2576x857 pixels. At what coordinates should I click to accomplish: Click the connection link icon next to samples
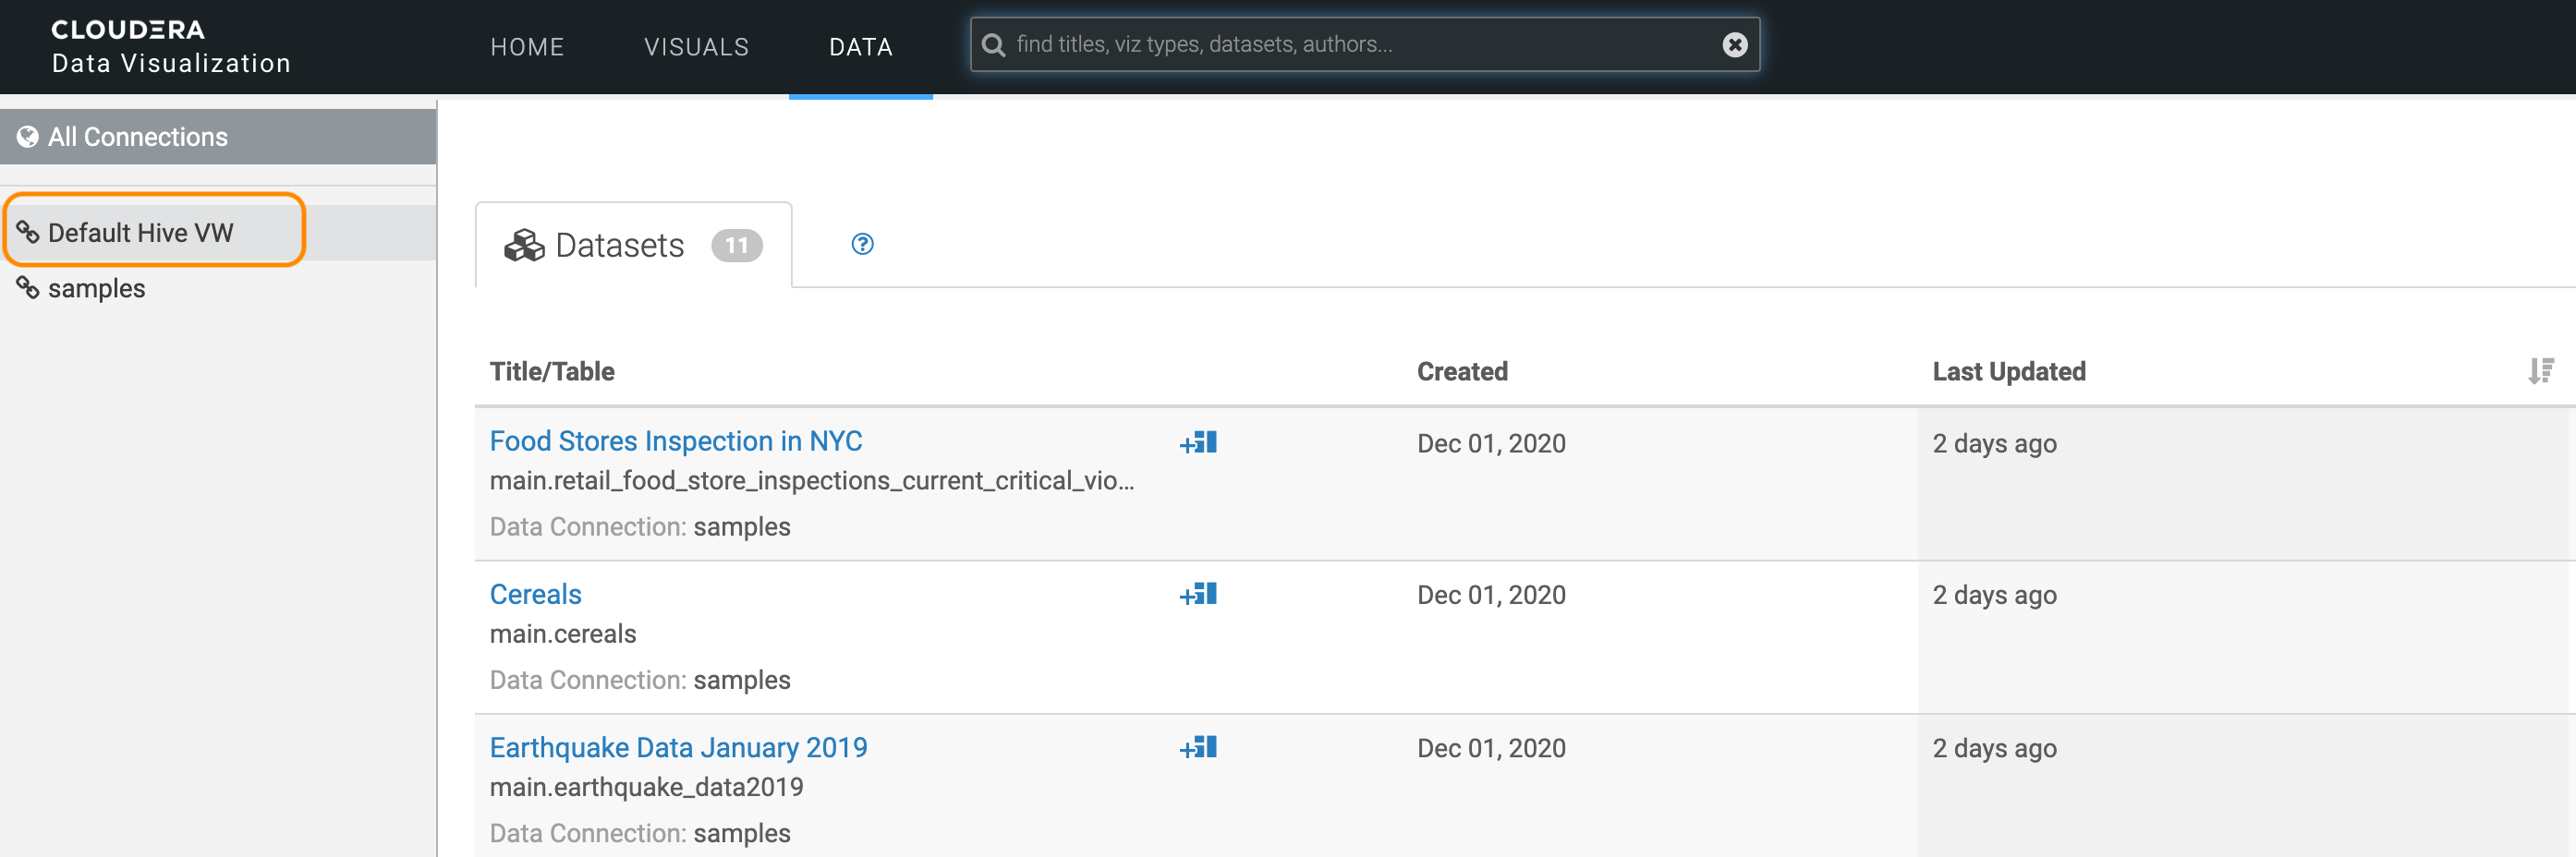(x=28, y=288)
